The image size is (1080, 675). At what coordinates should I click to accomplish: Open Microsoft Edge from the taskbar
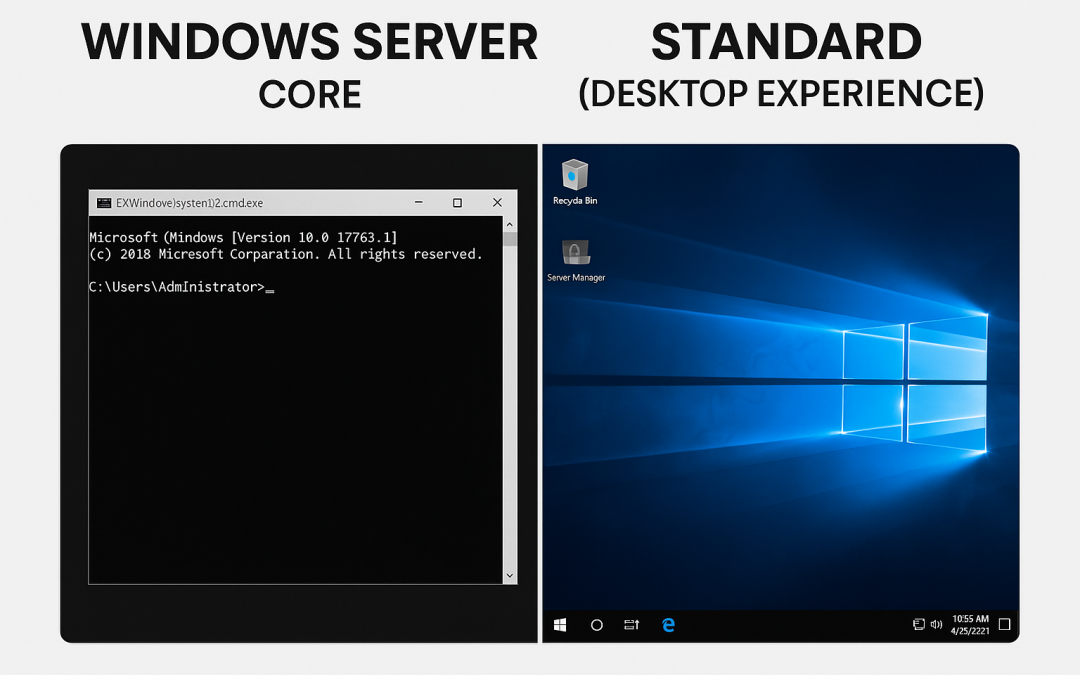(x=668, y=624)
